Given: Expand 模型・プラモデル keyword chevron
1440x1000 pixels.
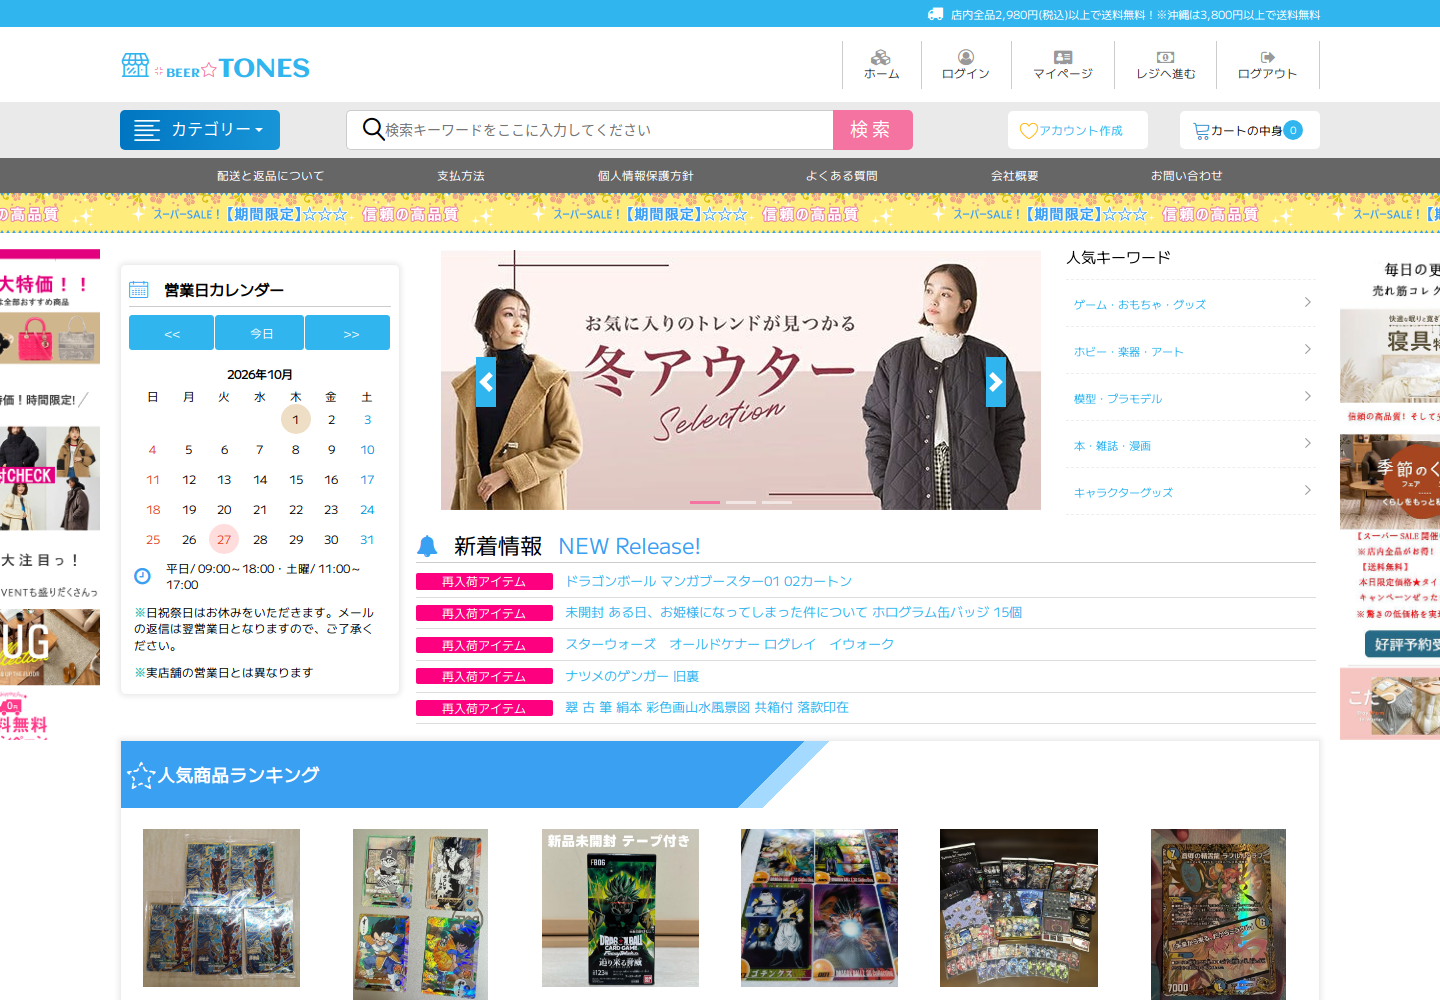Looking at the screenshot, I should click(x=1308, y=396).
